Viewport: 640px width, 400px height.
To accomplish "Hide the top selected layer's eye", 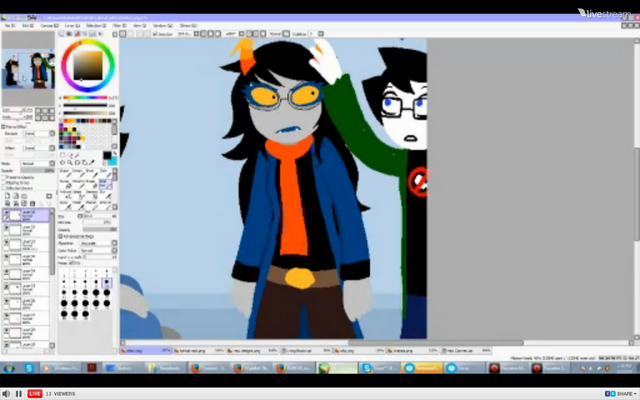I will 6,213.
